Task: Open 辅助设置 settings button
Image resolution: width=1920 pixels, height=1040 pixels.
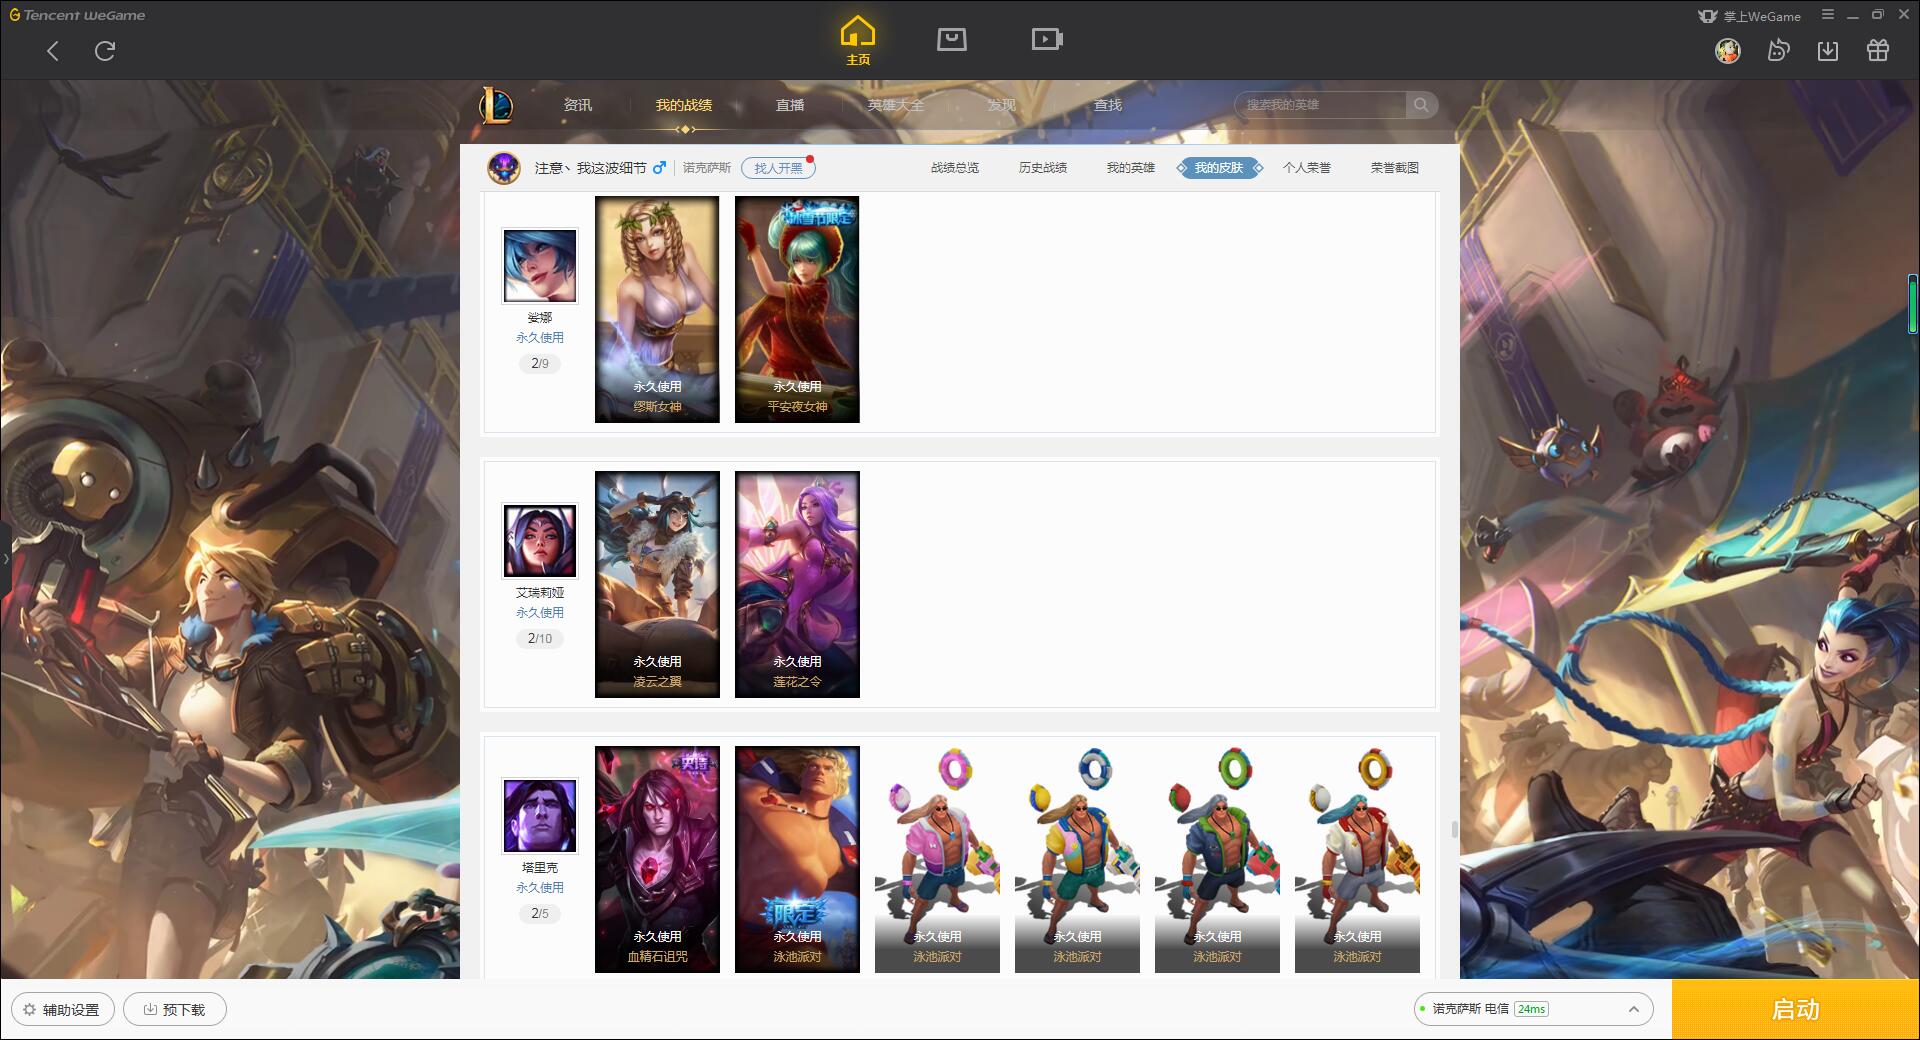Action: coord(62,1009)
